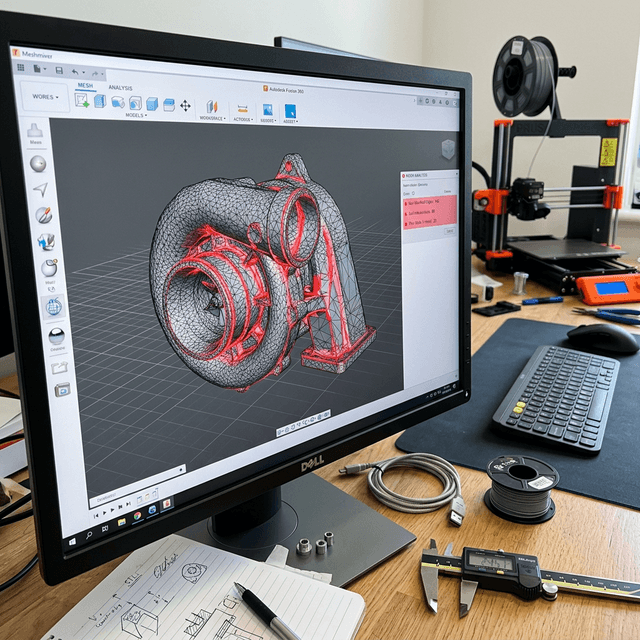Click the undo arrow in the title bar
This screenshot has width=640, height=640.
pos(76,72)
